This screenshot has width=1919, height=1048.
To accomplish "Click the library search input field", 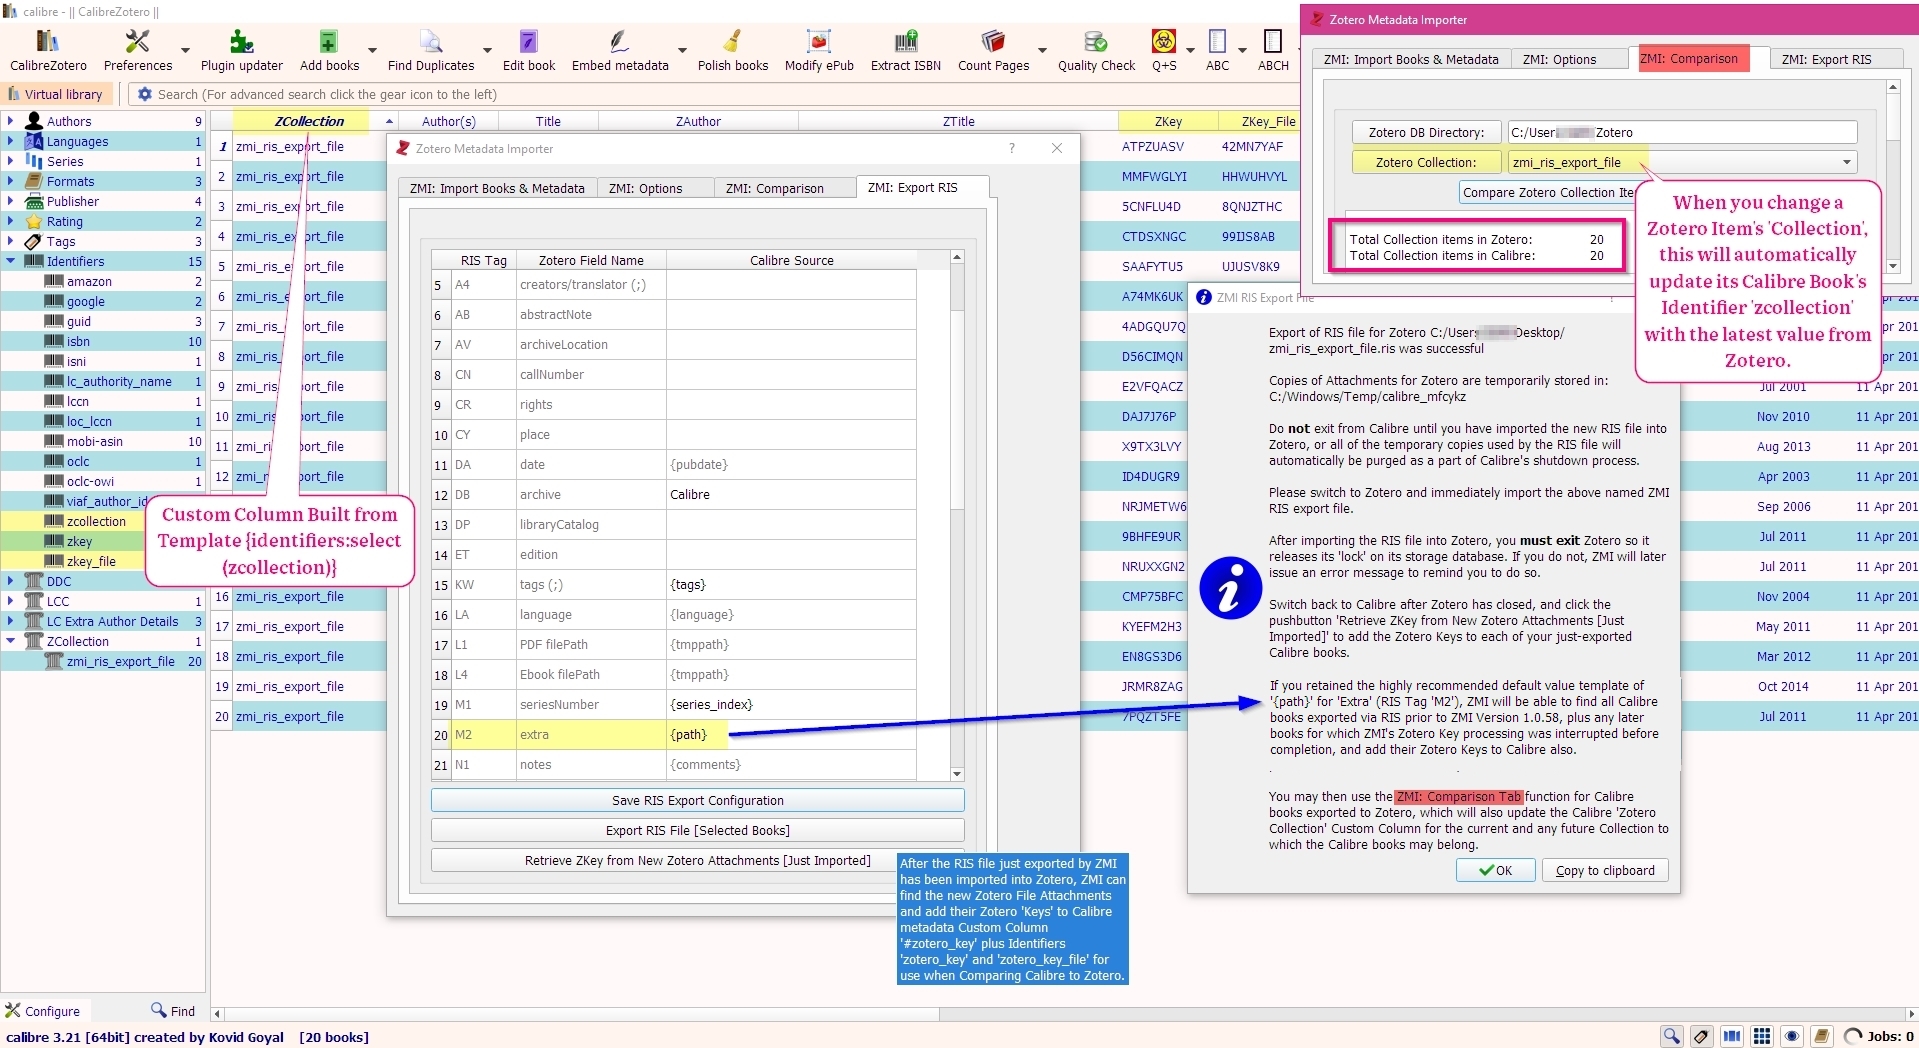I will click(x=600, y=94).
